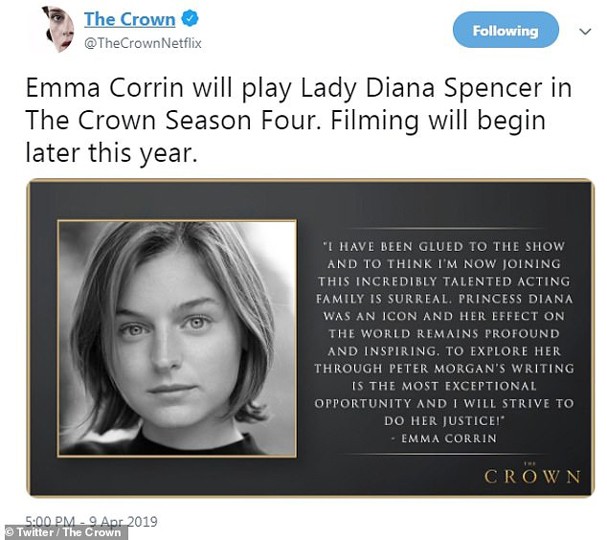Click 'I HAVE BEEN GLUED' quote line
607x540 pixels.
pos(444,247)
